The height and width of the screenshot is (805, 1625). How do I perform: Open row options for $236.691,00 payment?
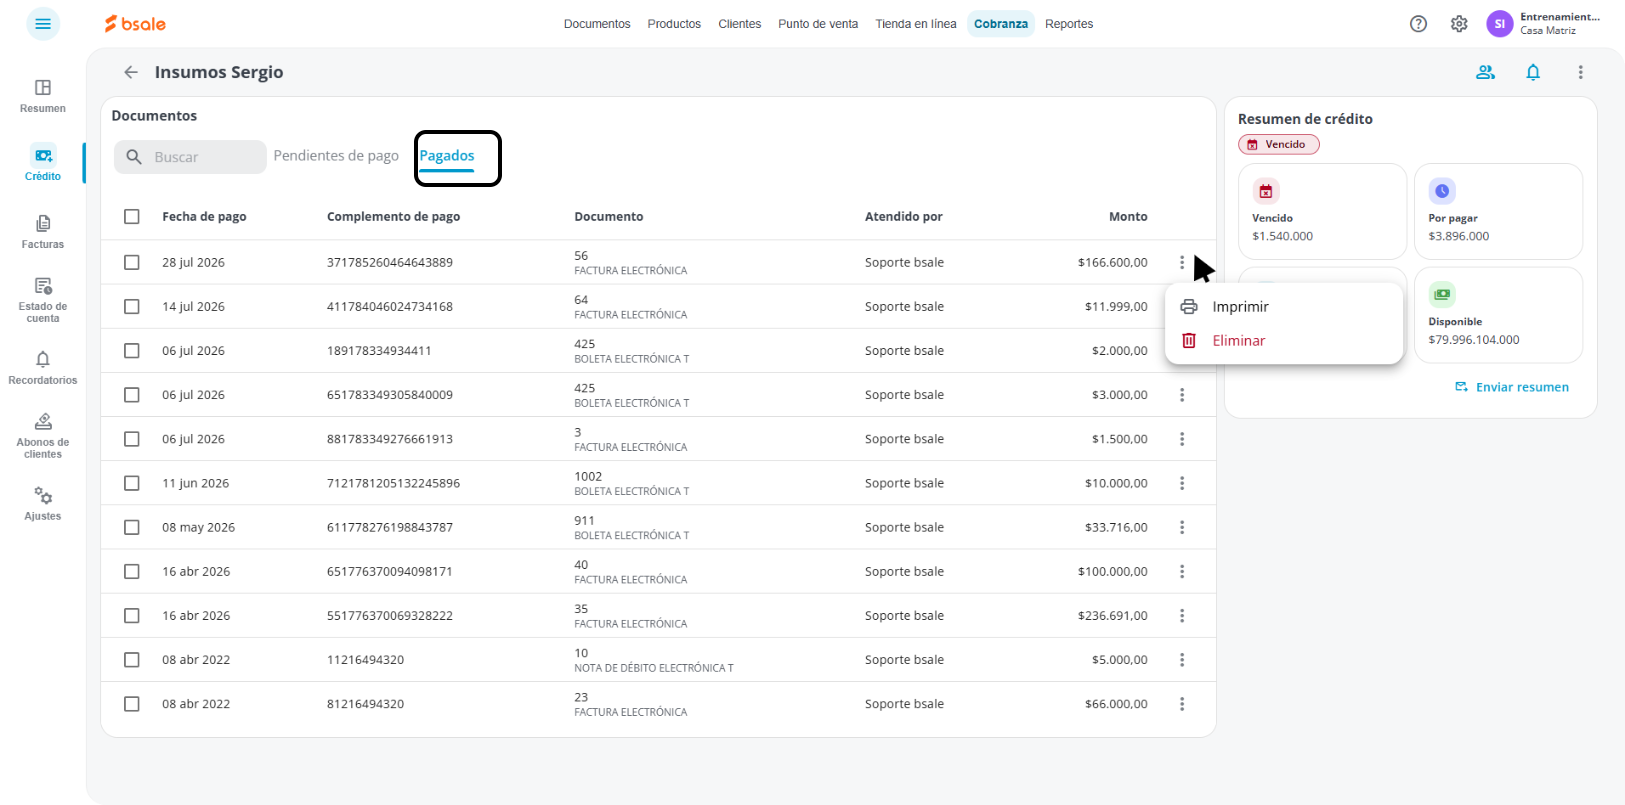(x=1182, y=616)
